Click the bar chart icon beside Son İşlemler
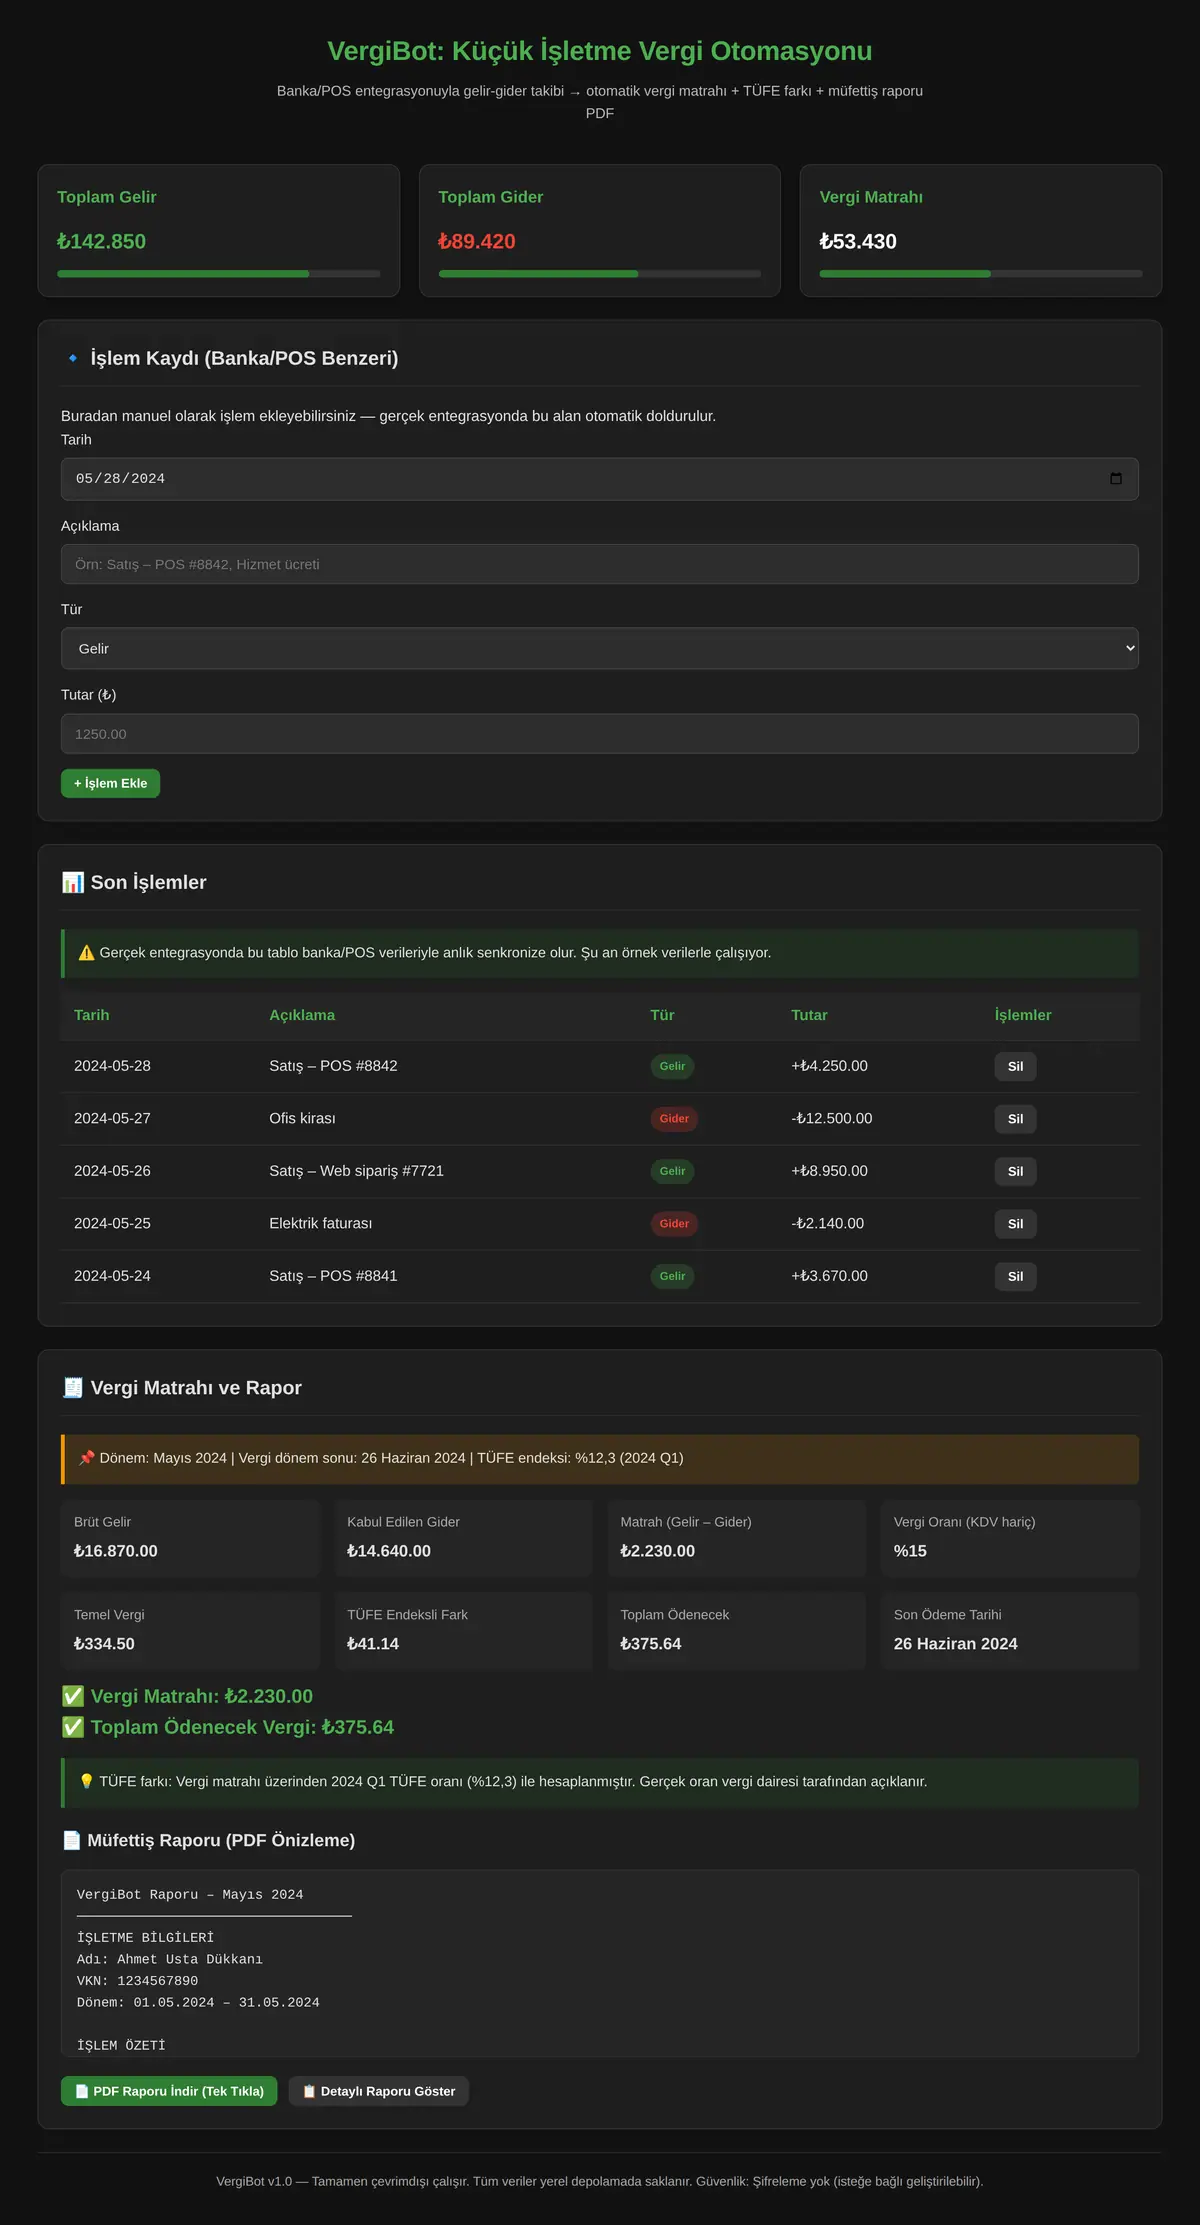 (73, 882)
